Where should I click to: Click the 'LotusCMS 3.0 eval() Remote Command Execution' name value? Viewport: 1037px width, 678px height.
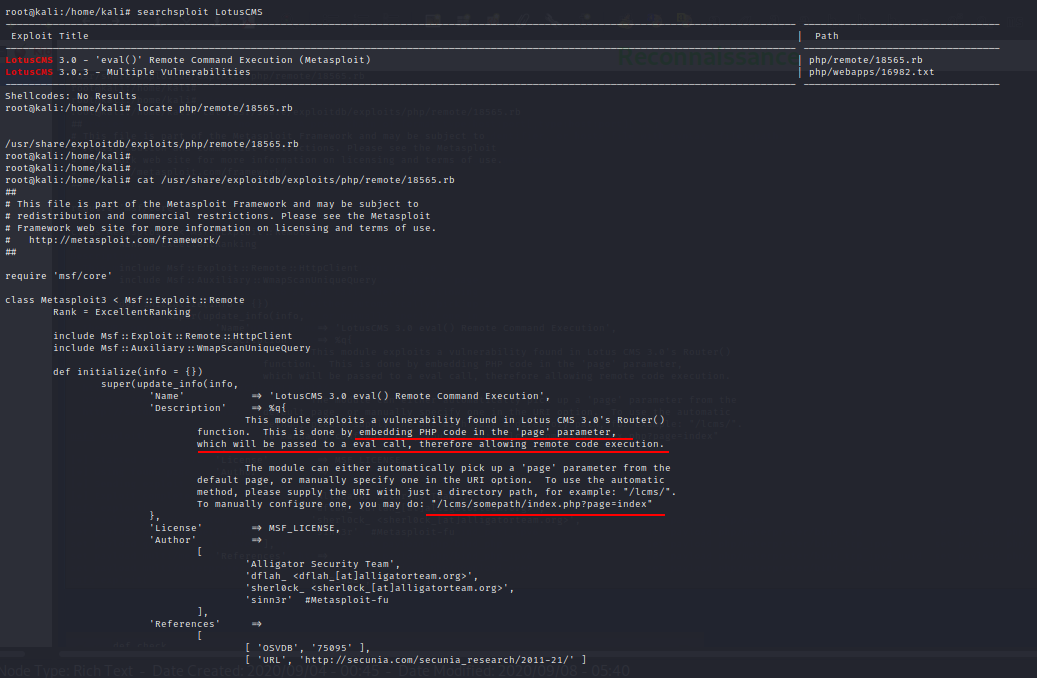409,396
